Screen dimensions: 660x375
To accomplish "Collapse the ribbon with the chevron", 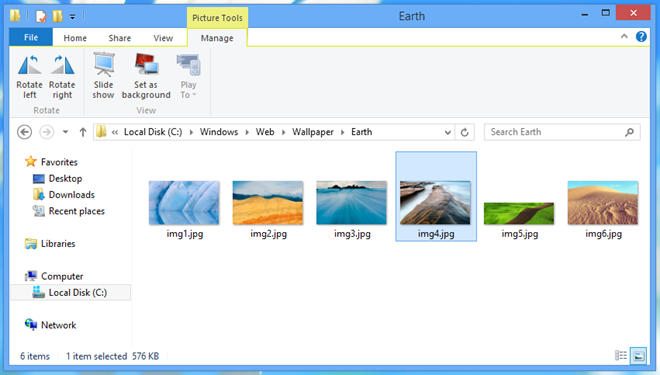I will click(624, 37).
